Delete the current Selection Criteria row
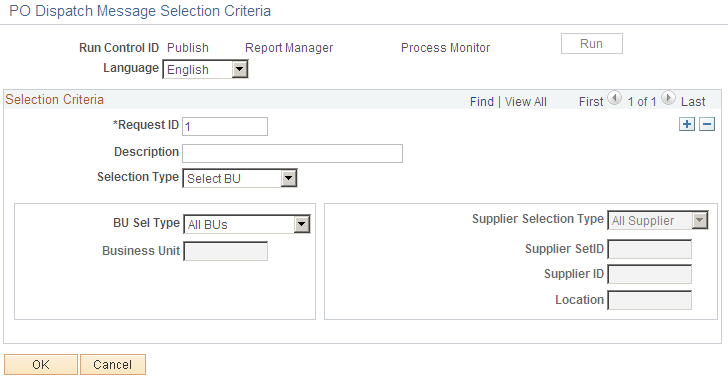Viewport: 728px width, 388px height. pos(707,124)
